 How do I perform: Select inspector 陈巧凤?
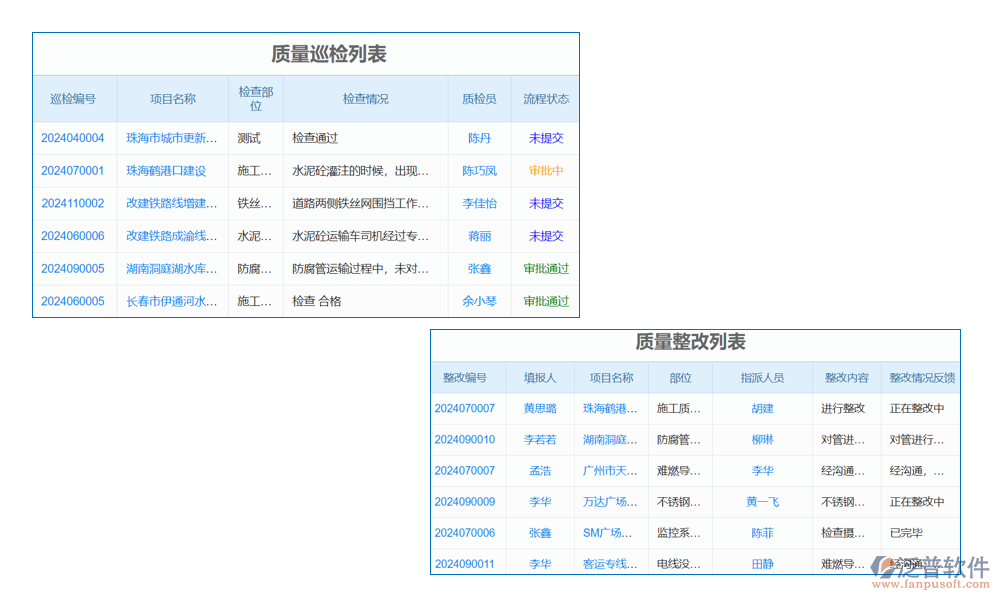coord(479,171)
